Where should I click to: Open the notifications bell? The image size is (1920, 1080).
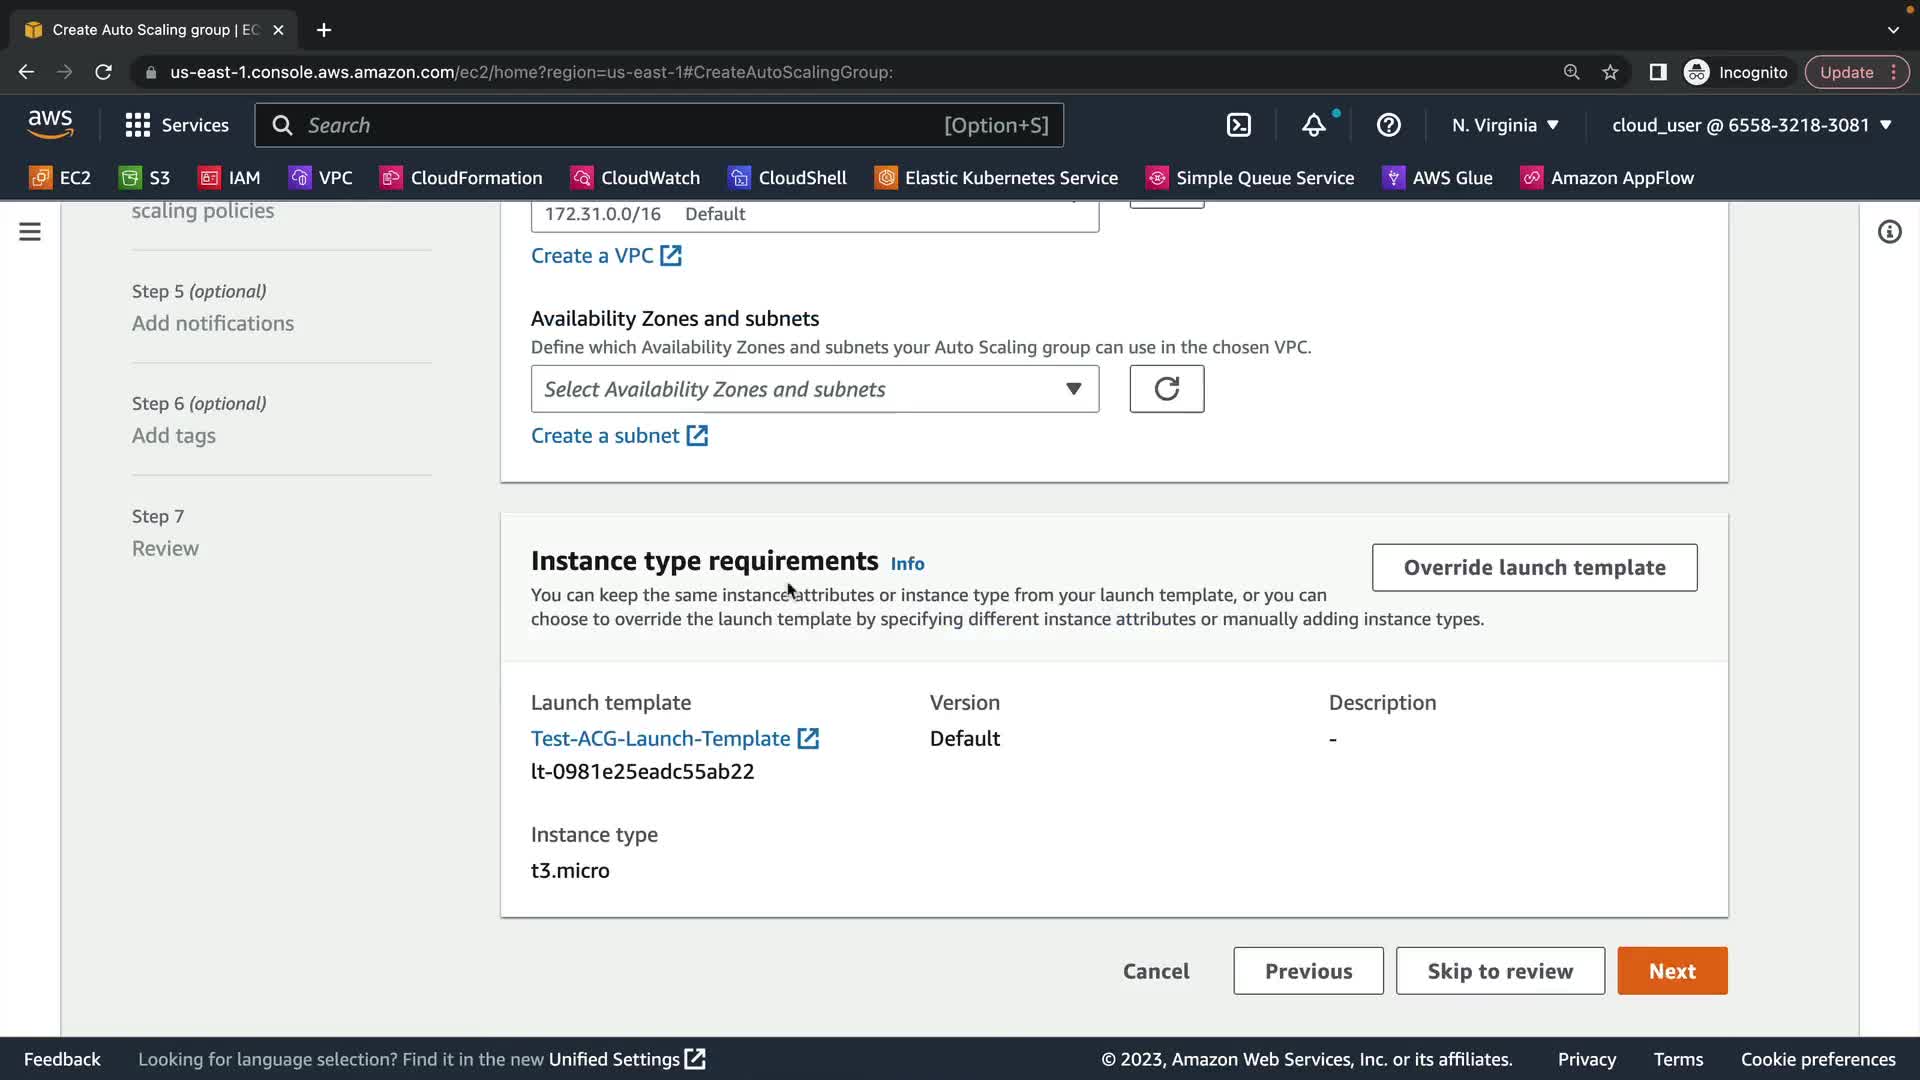(1313, 125)
